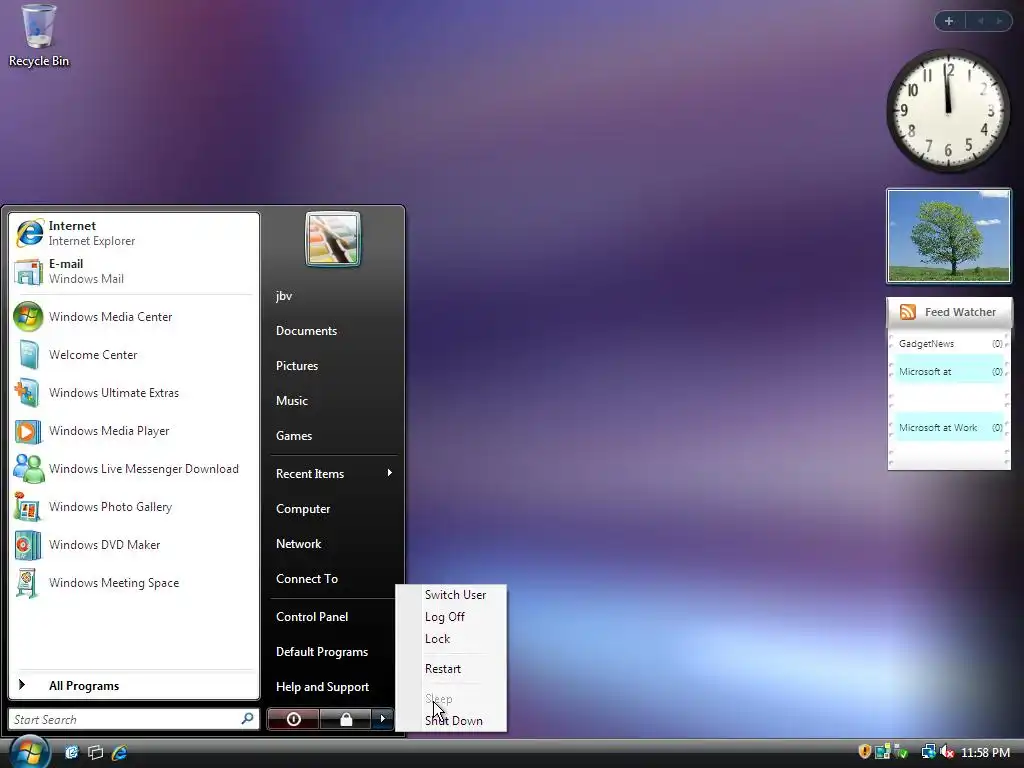Viewport: 1024px width, 768px height.
Task: Expand All Programs list
Action: click(134, 685)
